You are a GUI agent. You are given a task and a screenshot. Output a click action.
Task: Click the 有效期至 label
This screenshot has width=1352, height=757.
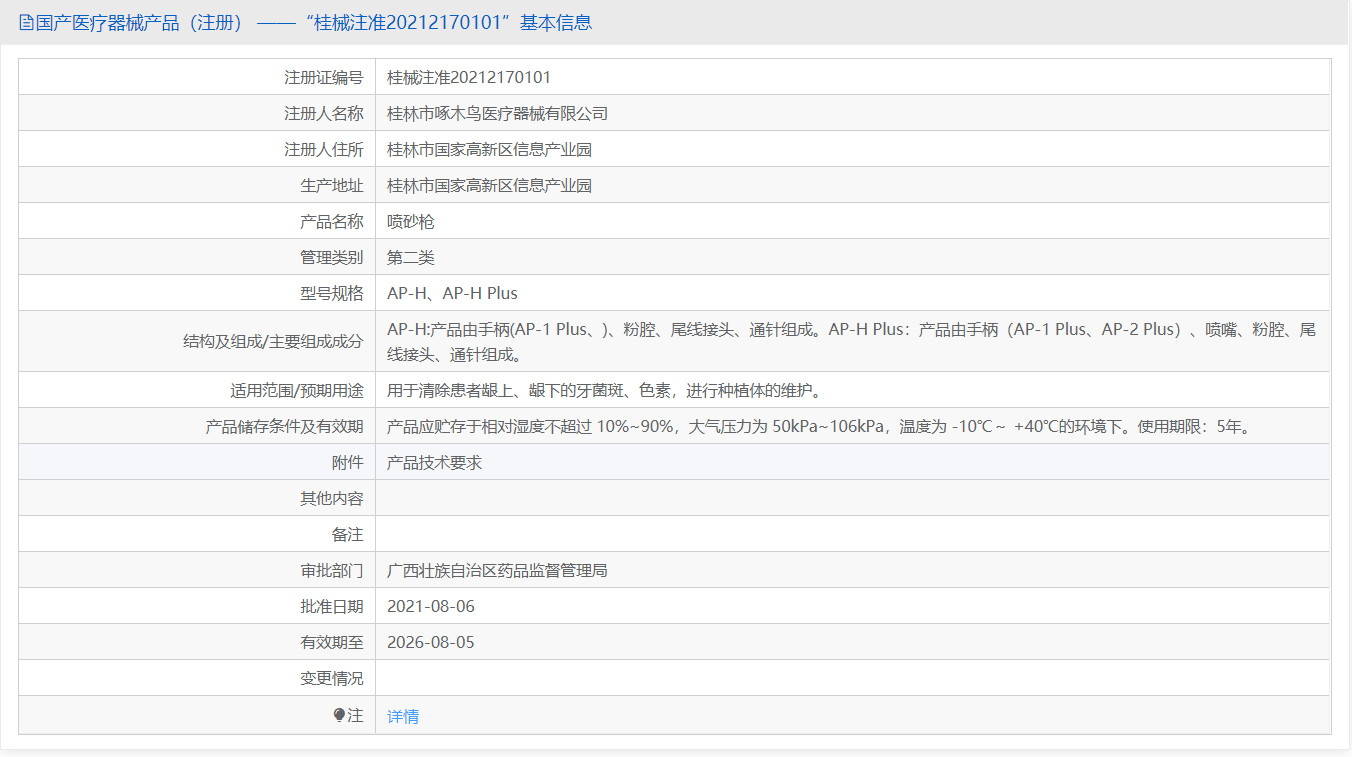331,642
